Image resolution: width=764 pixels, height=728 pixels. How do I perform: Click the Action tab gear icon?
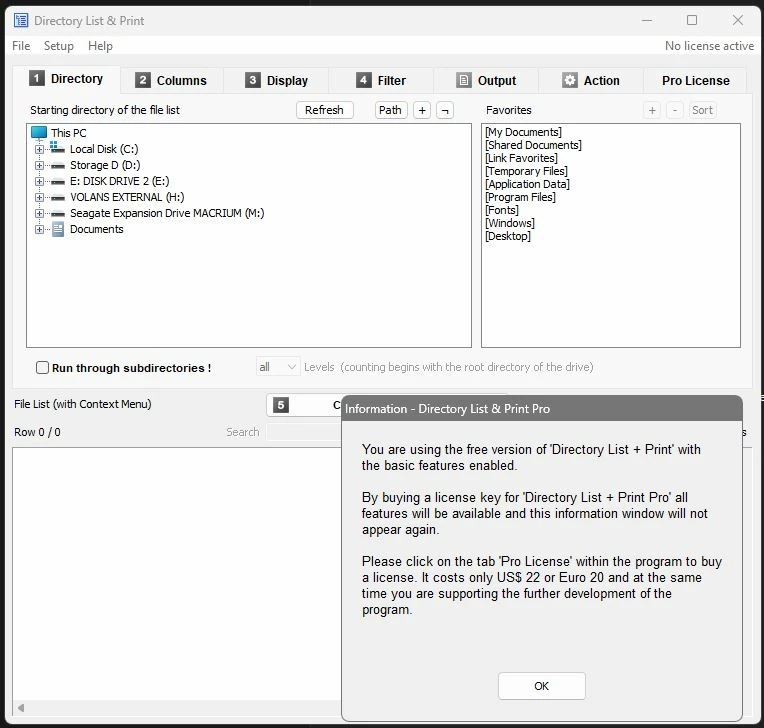tap(569, 80)
